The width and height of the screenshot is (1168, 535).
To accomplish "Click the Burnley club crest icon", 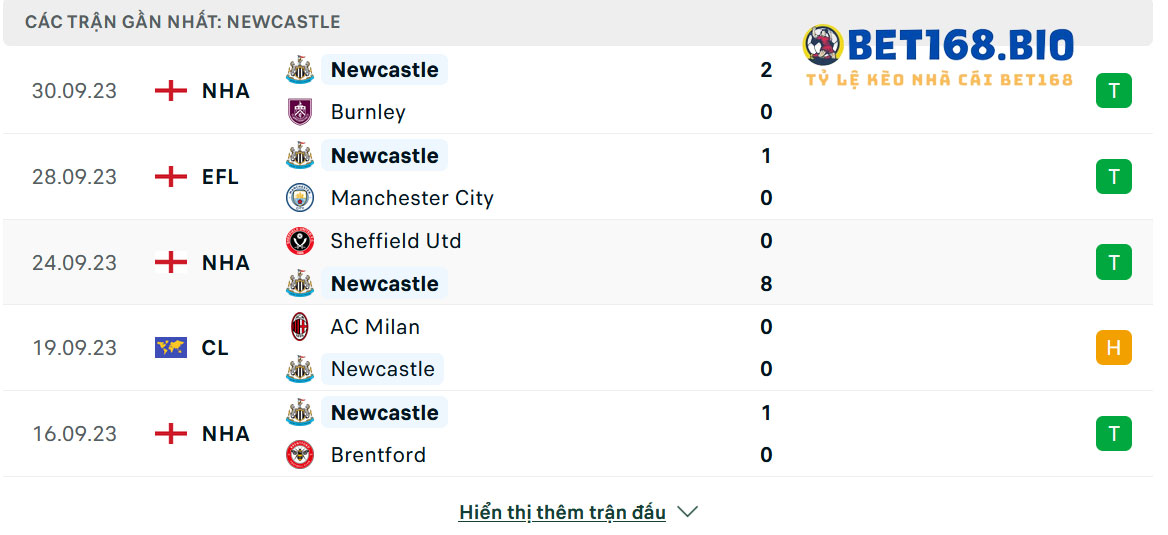I will [x=300, y=113].
